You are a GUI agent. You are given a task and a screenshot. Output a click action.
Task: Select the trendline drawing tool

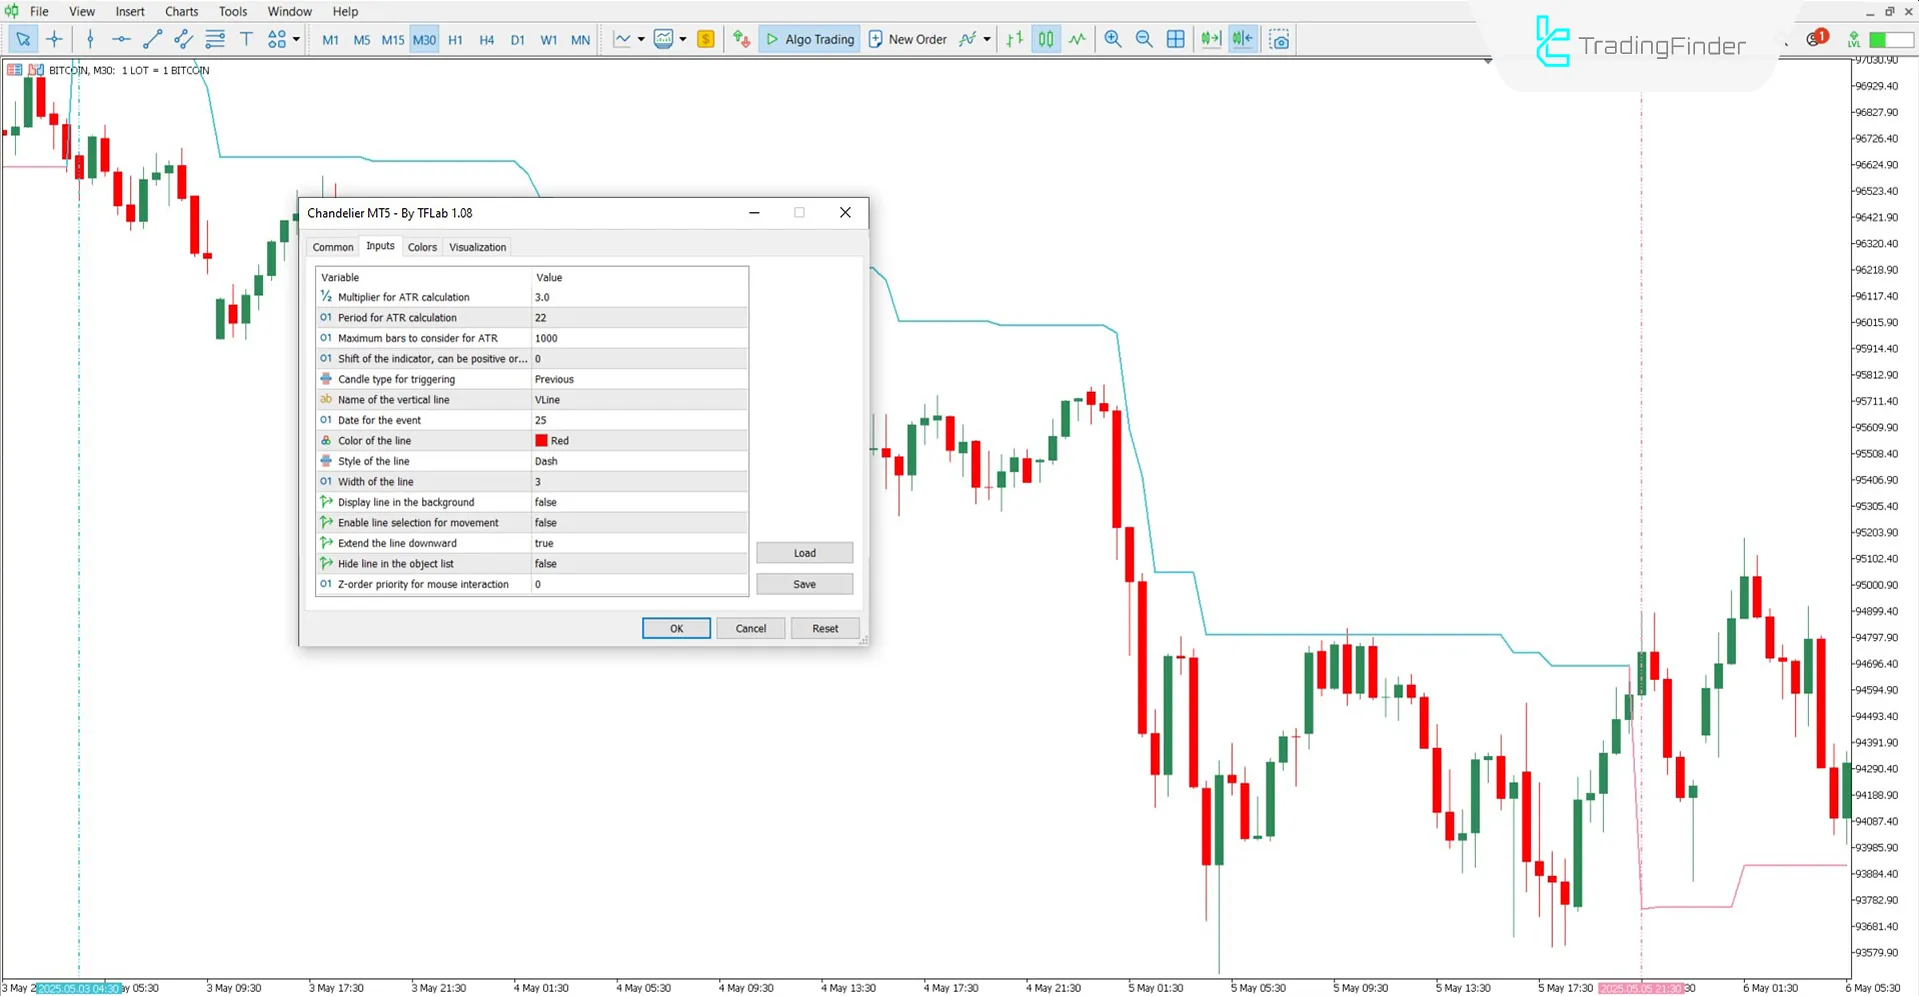point(152,39)
